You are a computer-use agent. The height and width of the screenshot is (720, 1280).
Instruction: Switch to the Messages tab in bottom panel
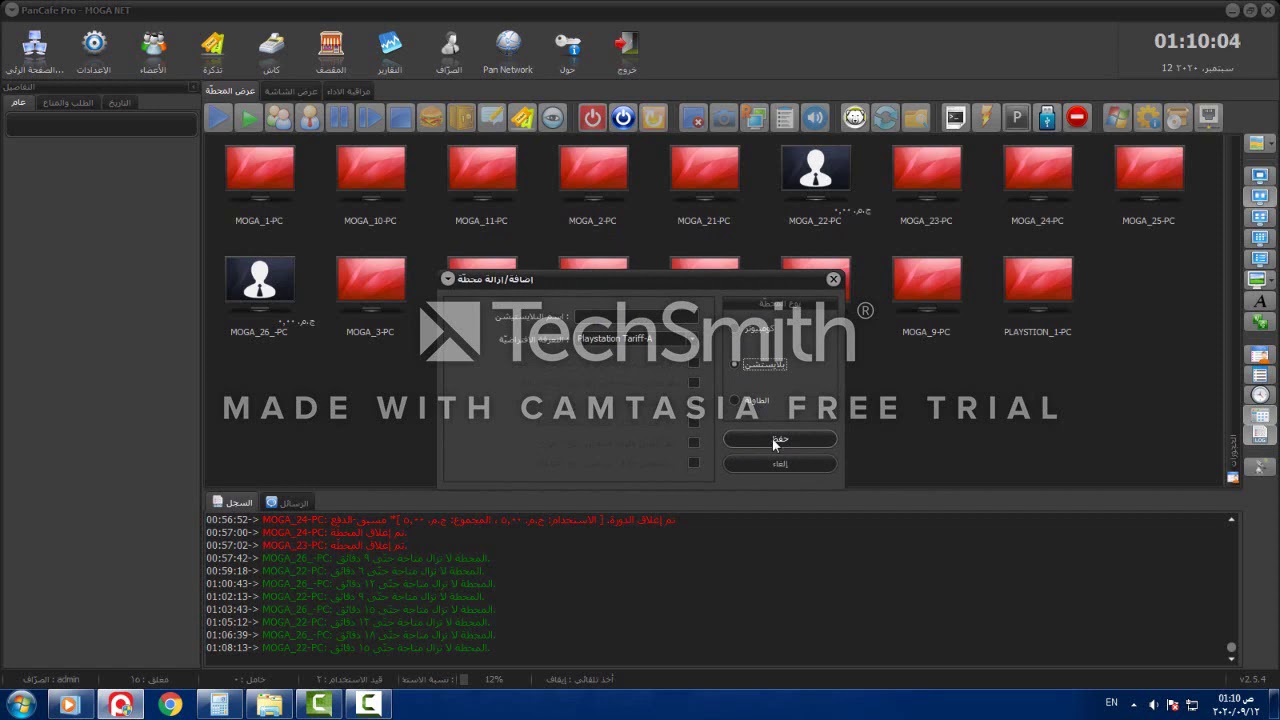point(287,502)
